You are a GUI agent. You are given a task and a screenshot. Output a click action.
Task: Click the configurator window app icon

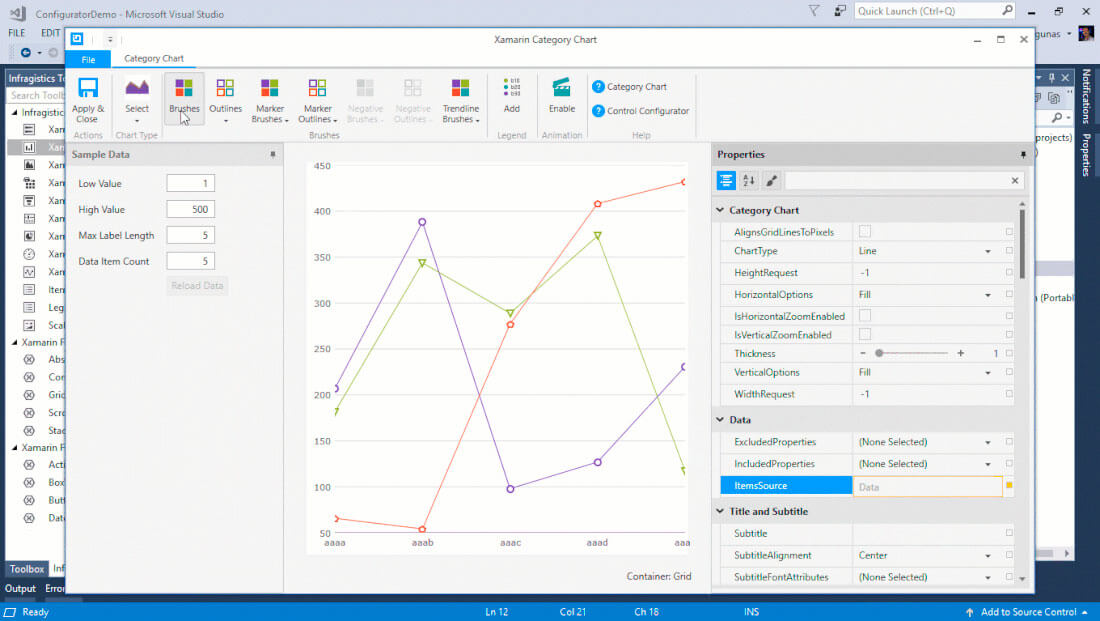(x=77, y=39)
